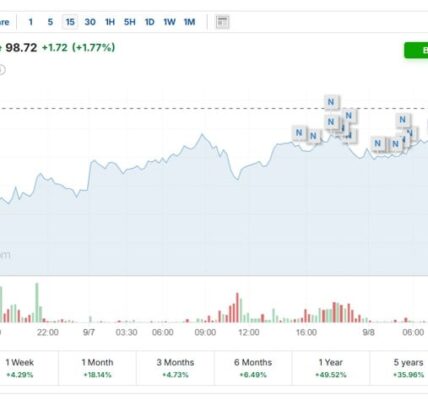428x400 pixels.
Task: Click the tallest red volume bar near 12:00
Action: coord(238,307)
